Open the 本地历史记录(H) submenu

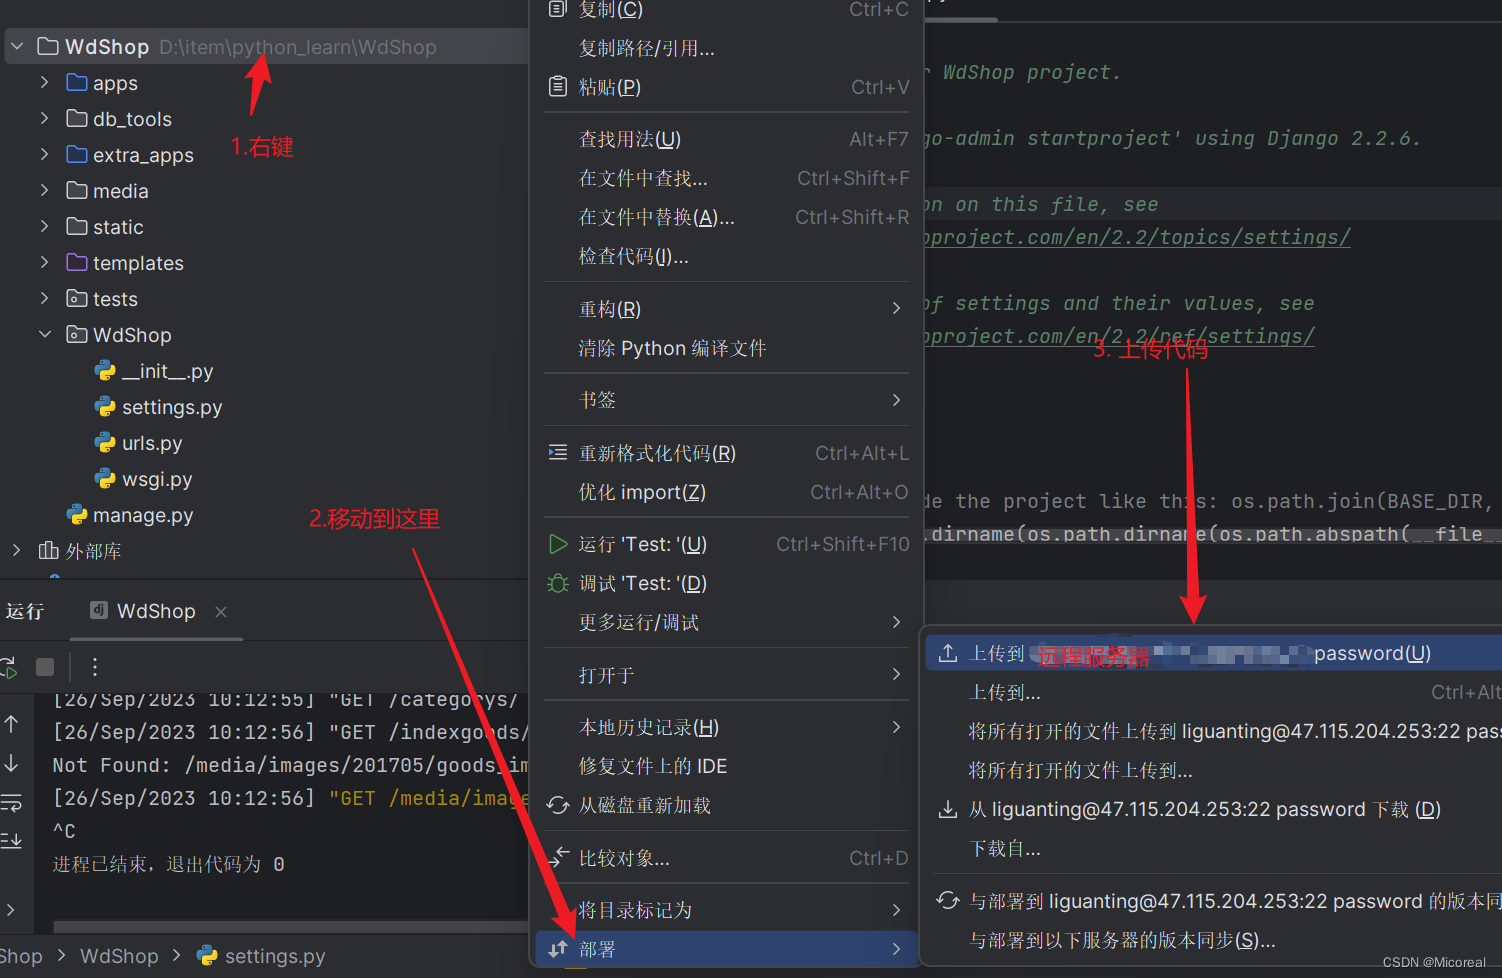pyautogui.click(x=726, y=727)
